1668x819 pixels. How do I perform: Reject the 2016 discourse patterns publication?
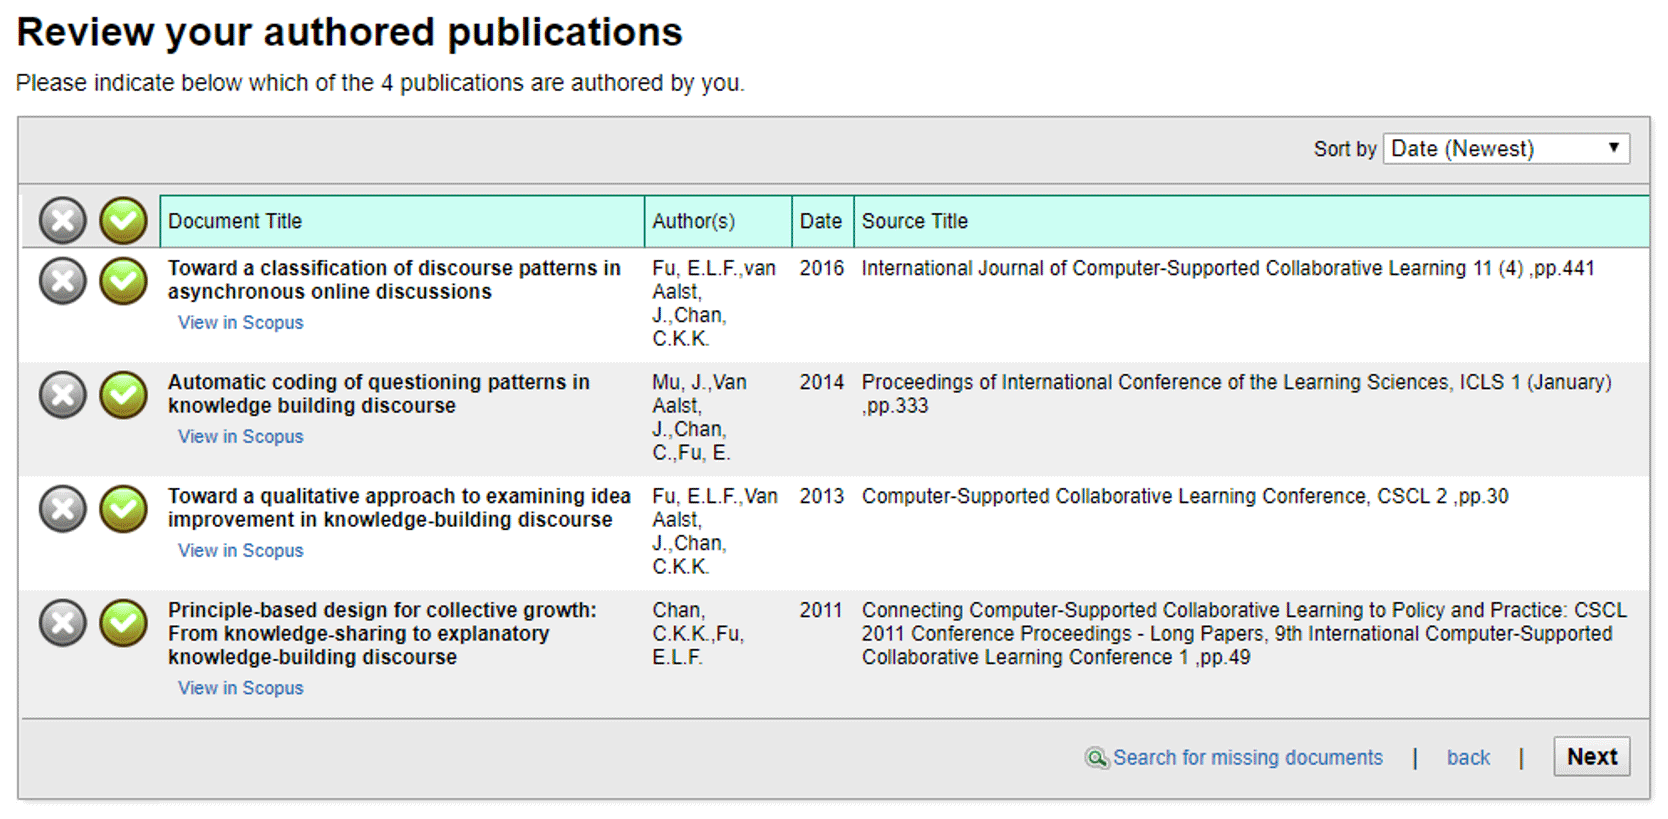click(x=62, y=281)
